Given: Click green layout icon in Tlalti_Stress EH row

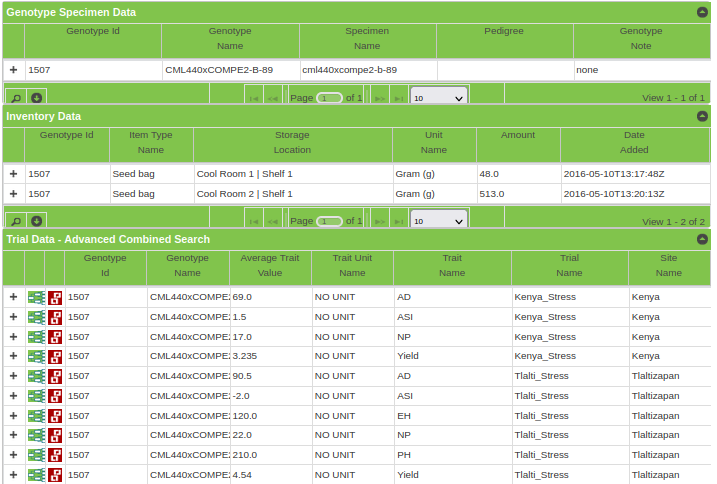Looking at the screenshot, I should (36, 416).
